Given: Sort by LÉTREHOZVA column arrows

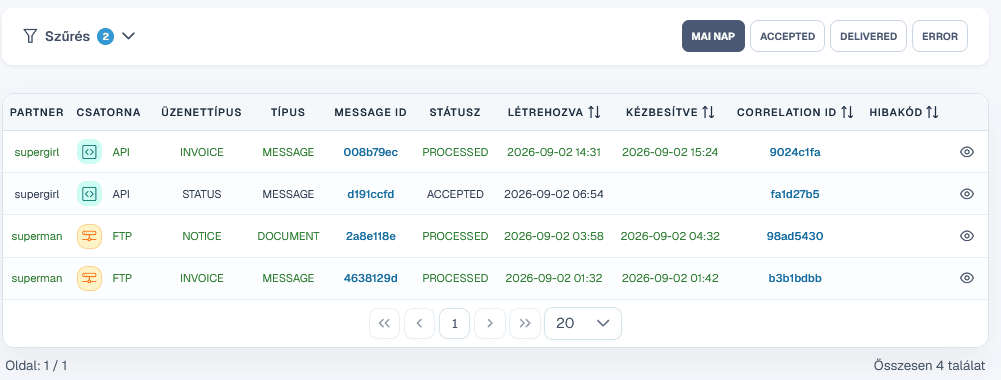Looking at the screenshot, I should [594, 112].
